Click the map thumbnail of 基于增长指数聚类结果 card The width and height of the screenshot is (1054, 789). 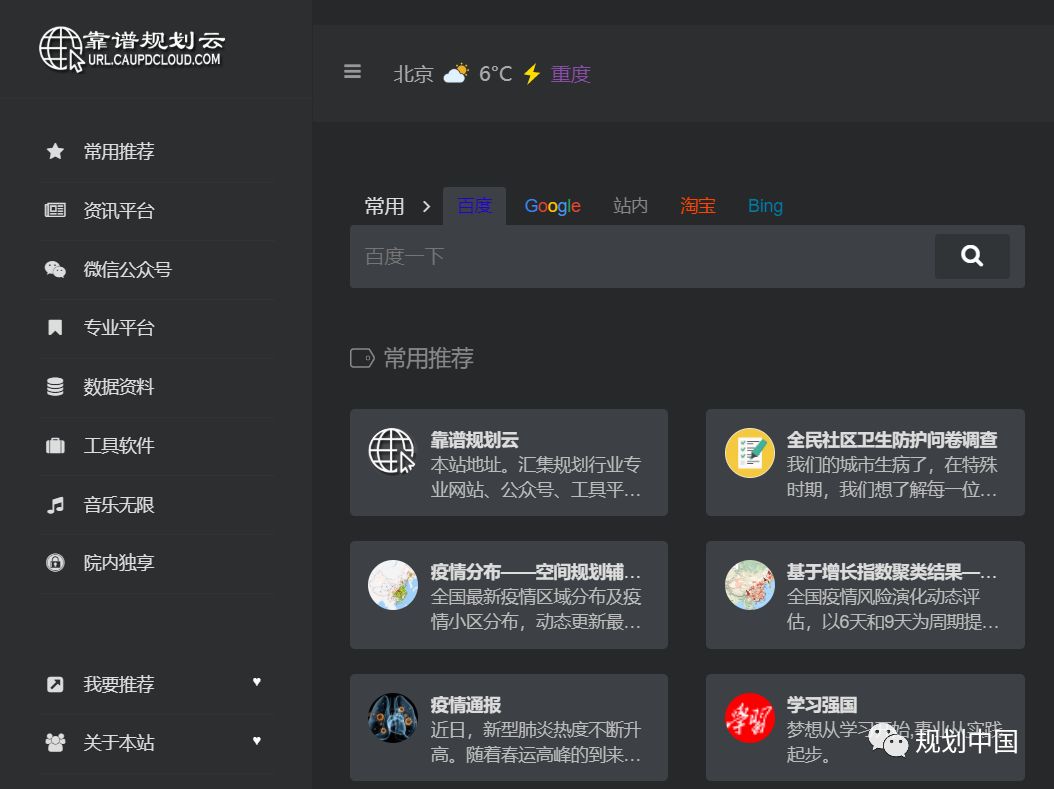coord(749,585)
